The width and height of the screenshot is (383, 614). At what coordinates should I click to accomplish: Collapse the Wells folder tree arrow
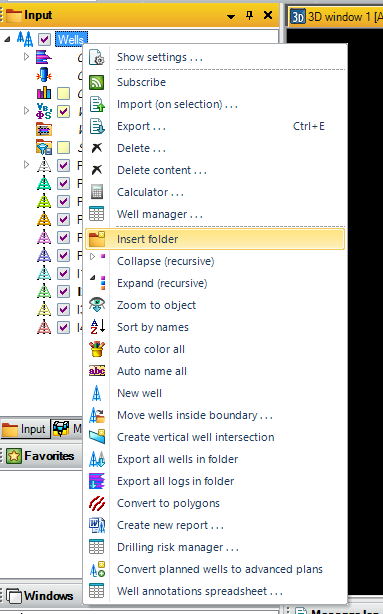7,39
